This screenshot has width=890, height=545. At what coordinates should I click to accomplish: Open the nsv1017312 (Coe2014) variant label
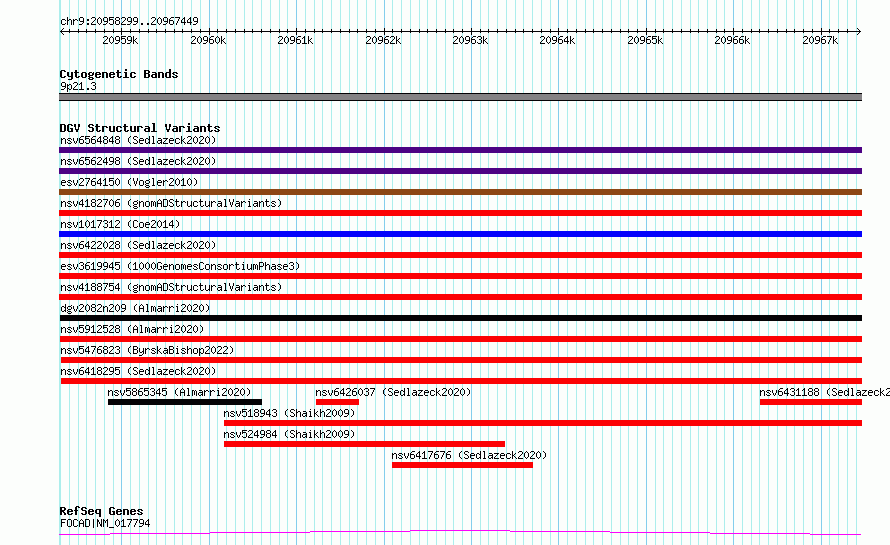click(x=120, y=224)
